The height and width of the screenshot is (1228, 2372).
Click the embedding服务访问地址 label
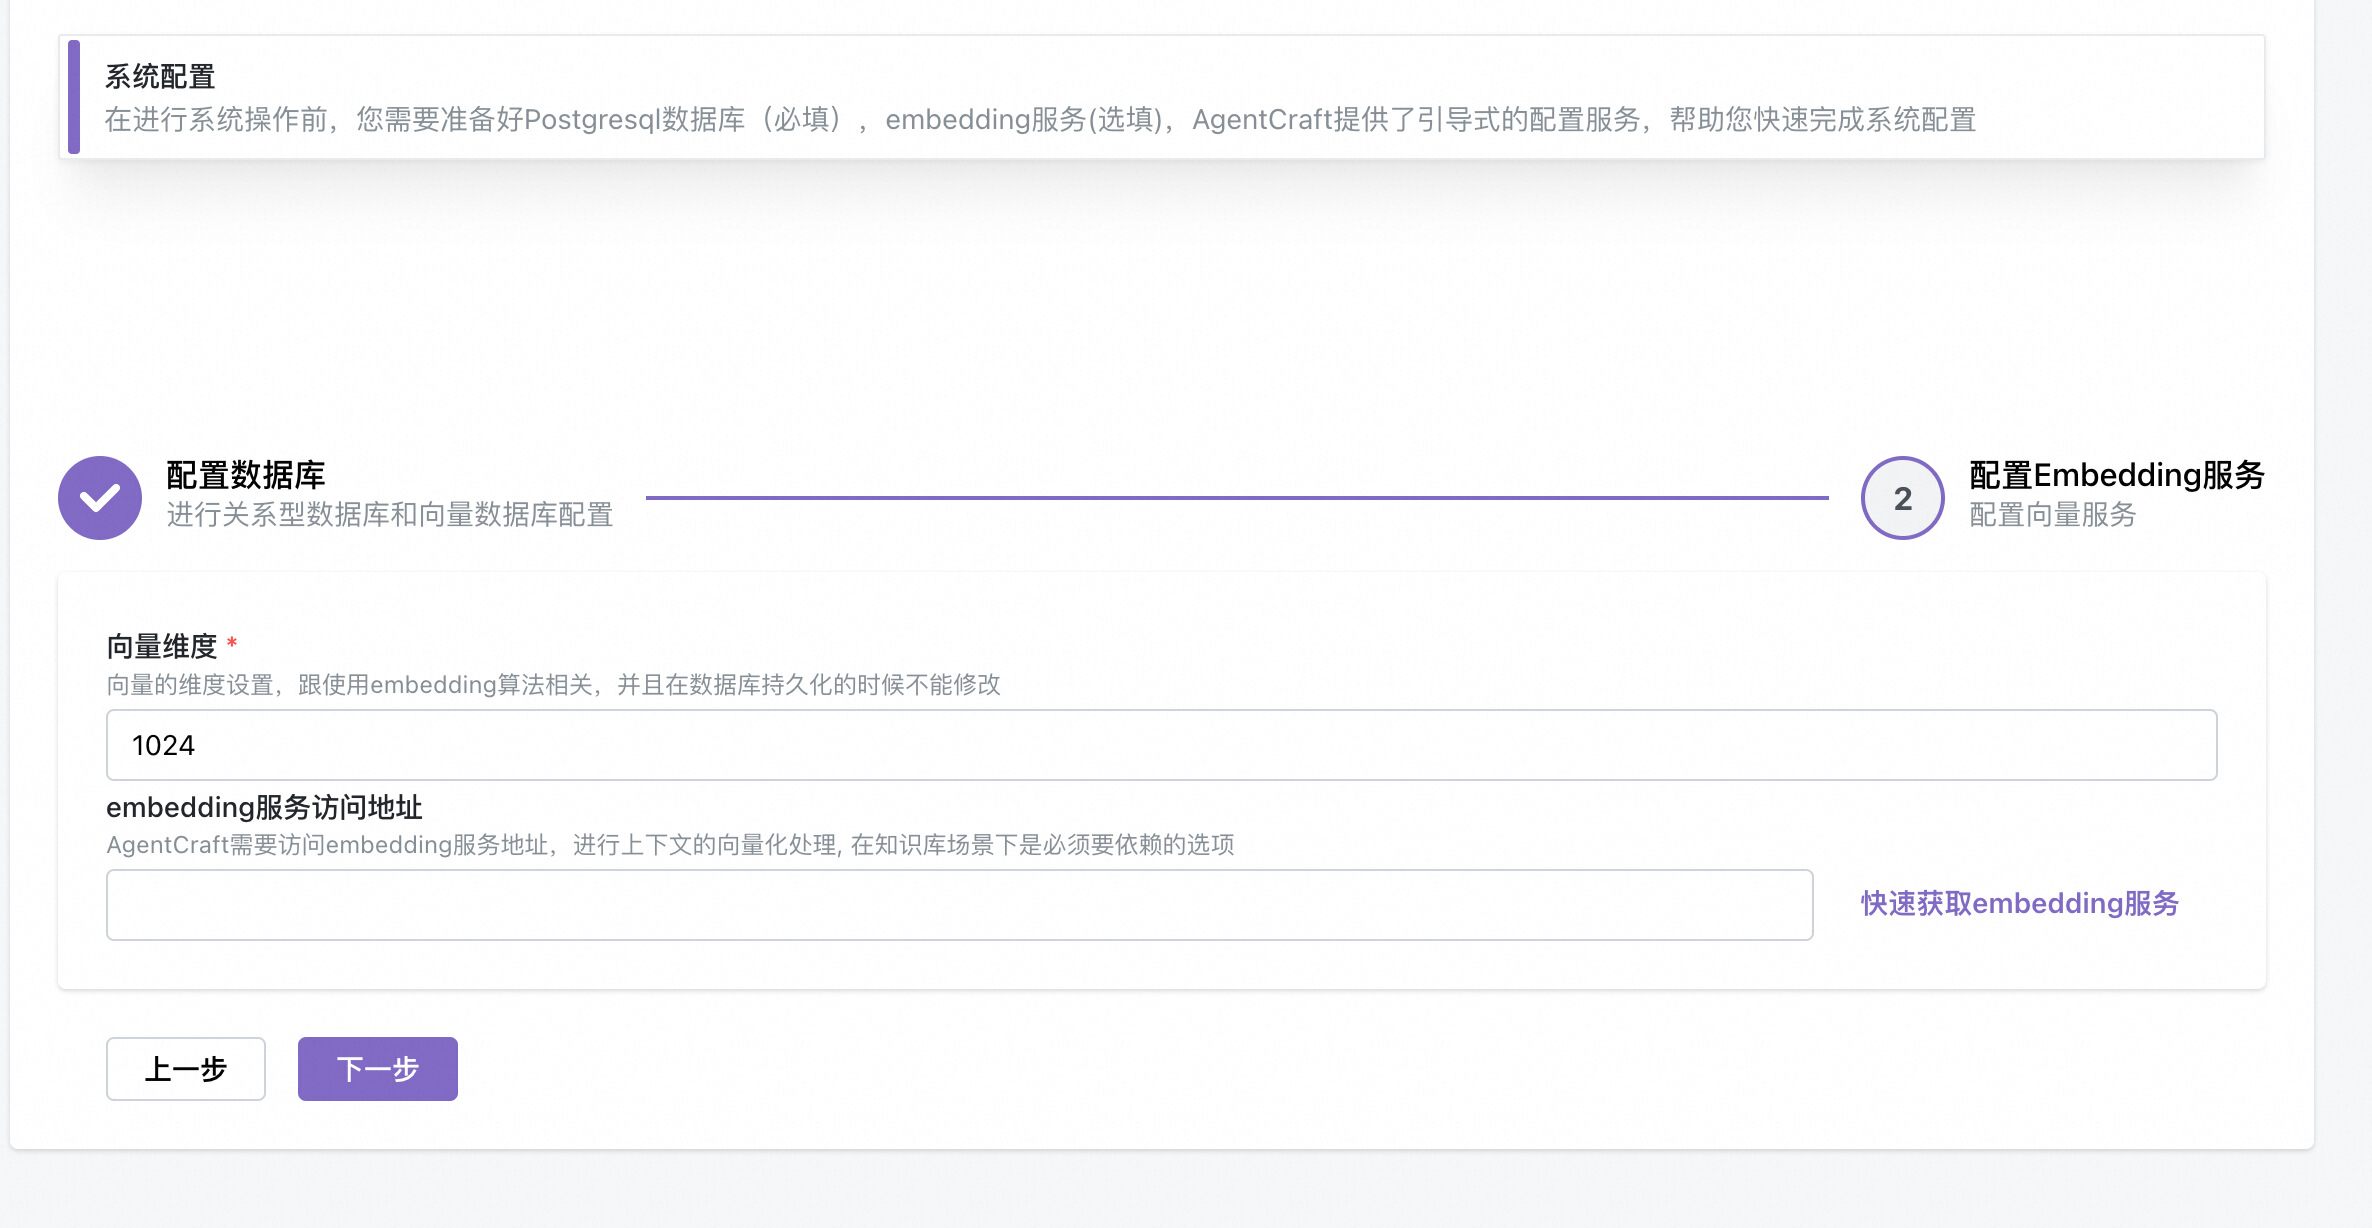[x=264, y=807]
